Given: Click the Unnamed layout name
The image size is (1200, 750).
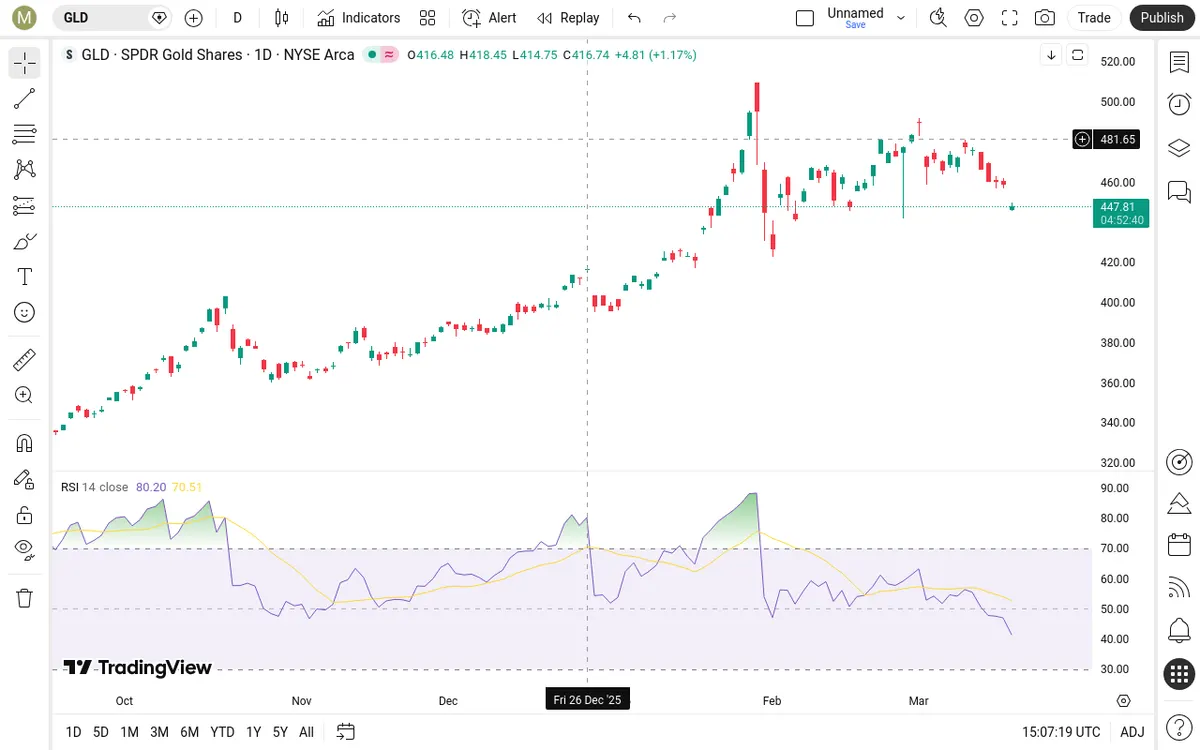Looking at the screenshot, I should click(x=855, y=13).
